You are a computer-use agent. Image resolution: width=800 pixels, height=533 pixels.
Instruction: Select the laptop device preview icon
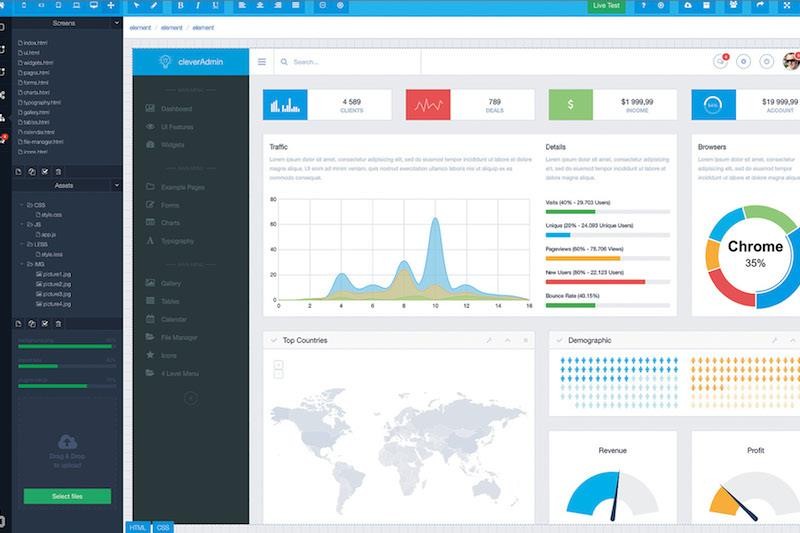point(76,5)
